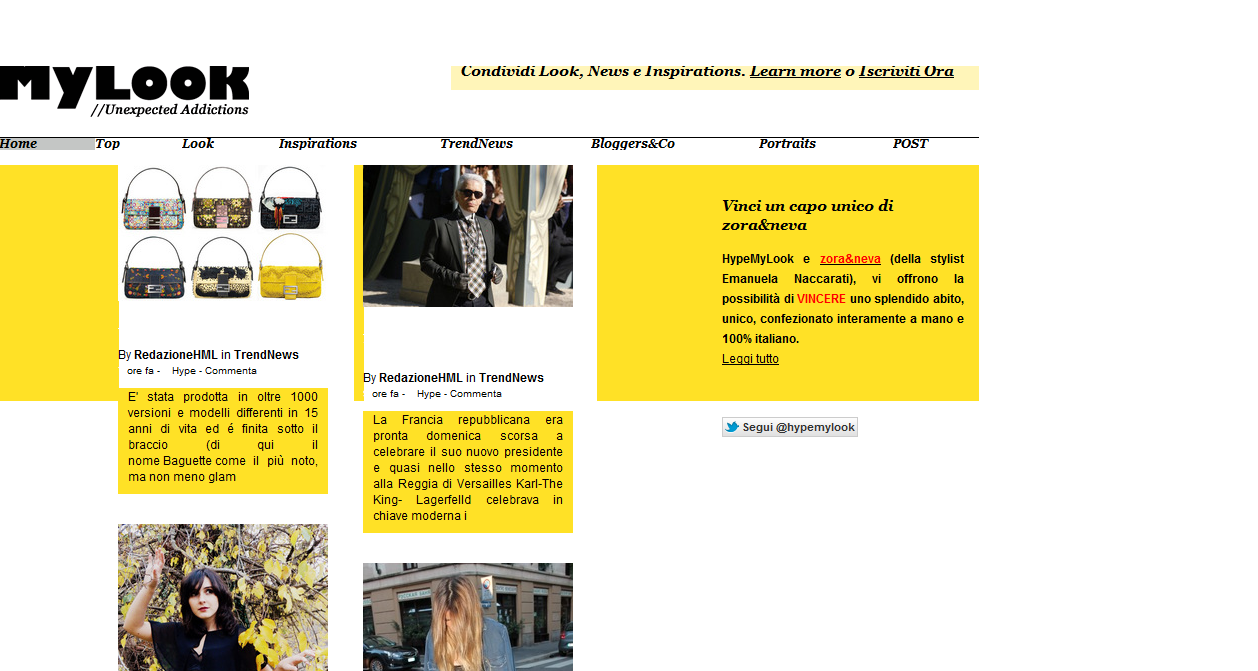Open the Look navigation tab
Image resolution: width=1258 pixels, height=671 pixels.
[198, 144]
